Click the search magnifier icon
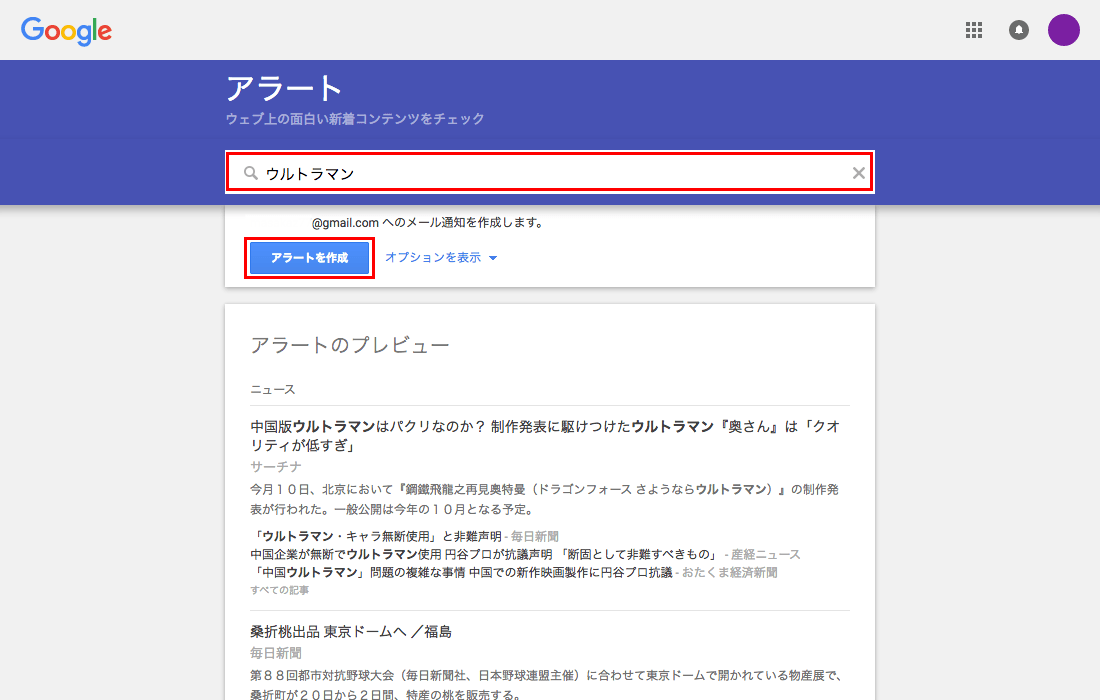Viewport: 1100px width, 700px height. [250, 173]
